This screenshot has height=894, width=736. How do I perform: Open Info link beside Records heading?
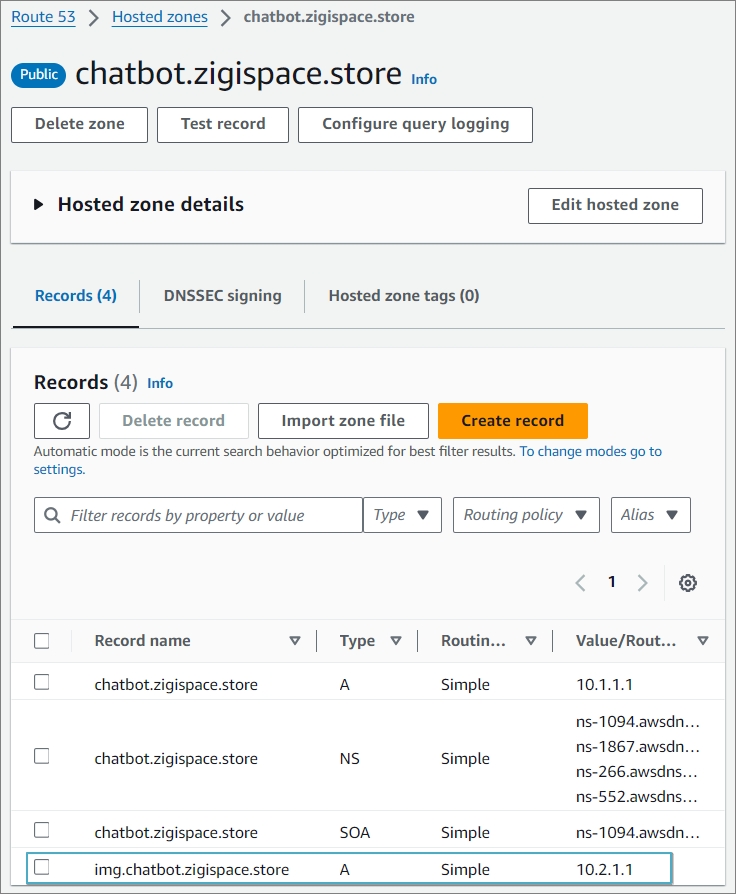(x=160, y=383)
